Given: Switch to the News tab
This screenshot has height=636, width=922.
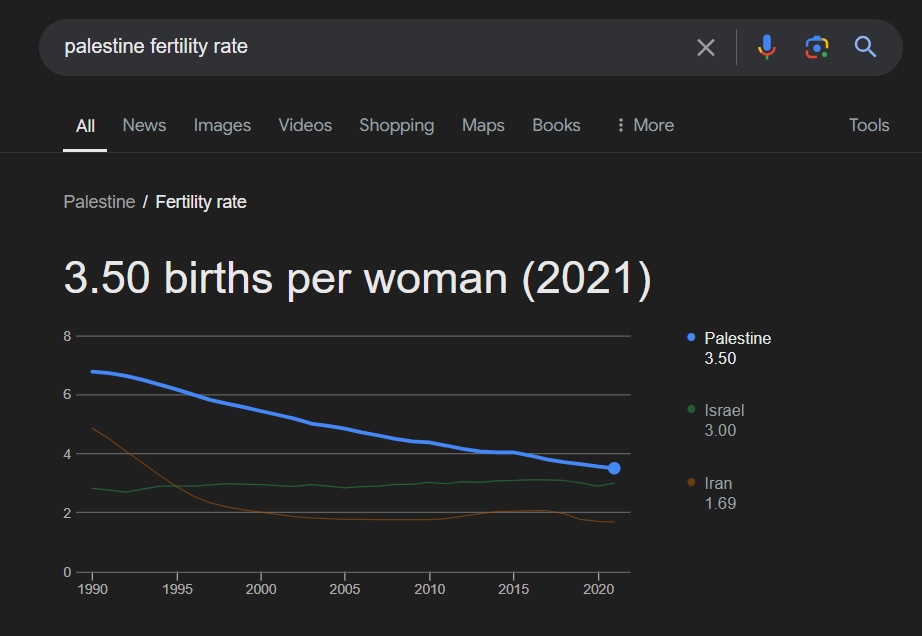Looking at the screenshot, I should click(144, 125).
